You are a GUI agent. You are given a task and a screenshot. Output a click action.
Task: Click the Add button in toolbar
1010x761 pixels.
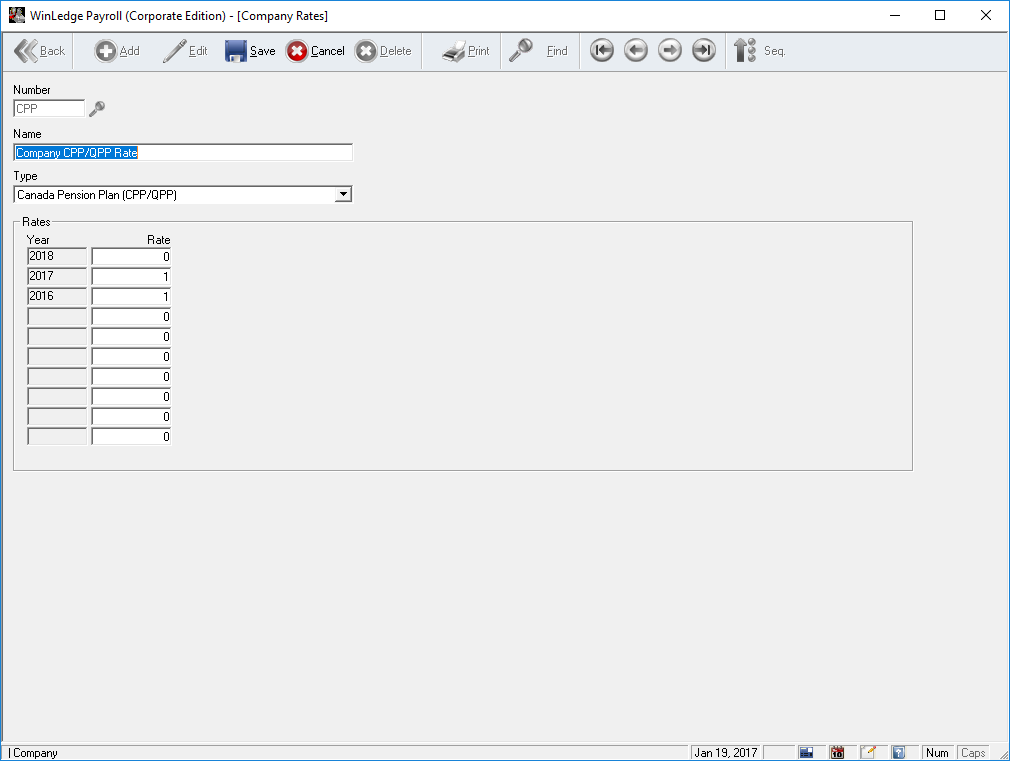117,51
